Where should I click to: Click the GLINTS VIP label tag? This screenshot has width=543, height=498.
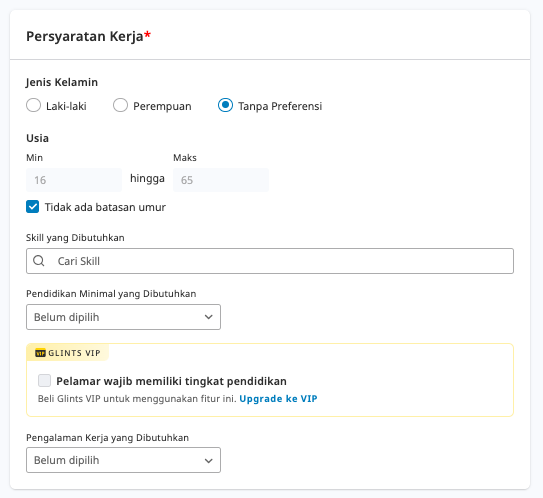pyautogui.click(x=68, y=353)
